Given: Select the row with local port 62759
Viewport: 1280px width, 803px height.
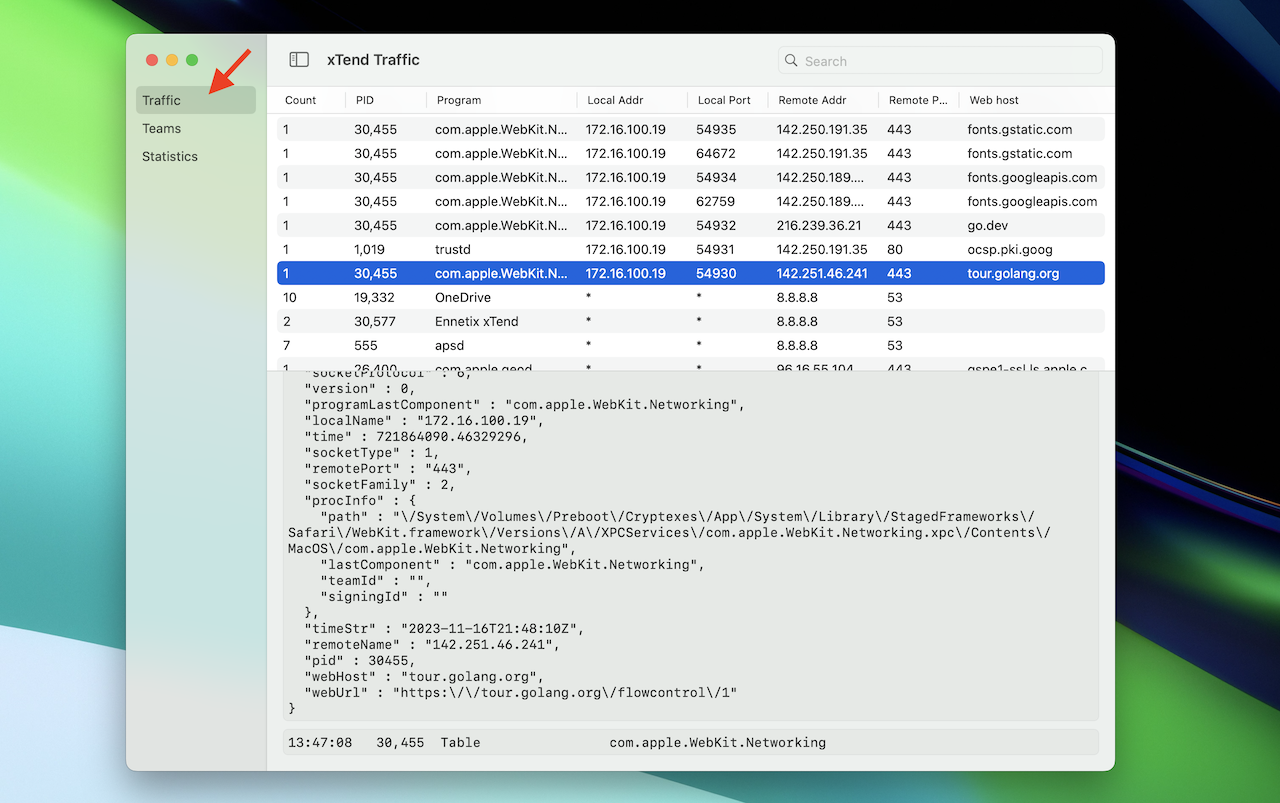Looking at the screenshot, I should [691, 201].
